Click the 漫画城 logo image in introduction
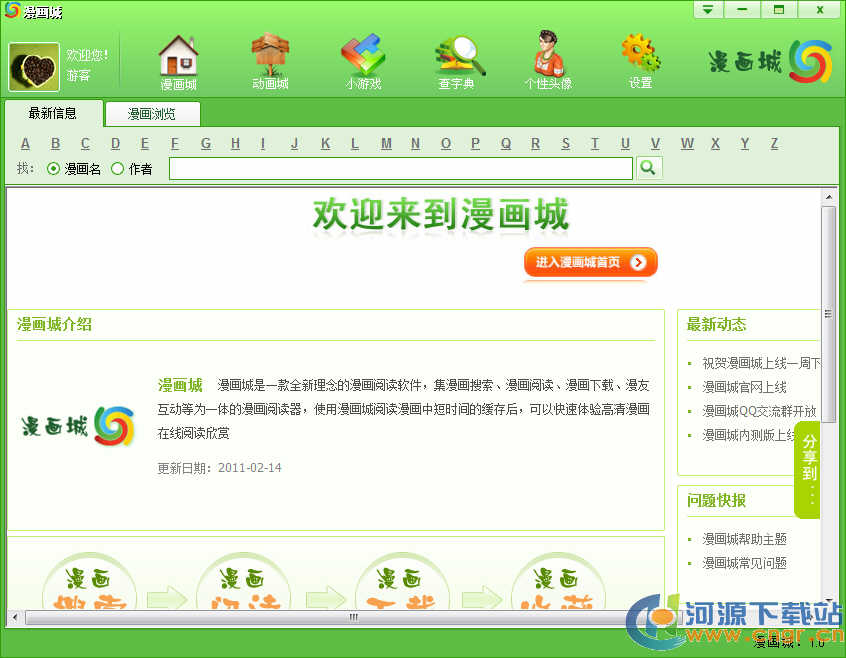 (78, 426)
